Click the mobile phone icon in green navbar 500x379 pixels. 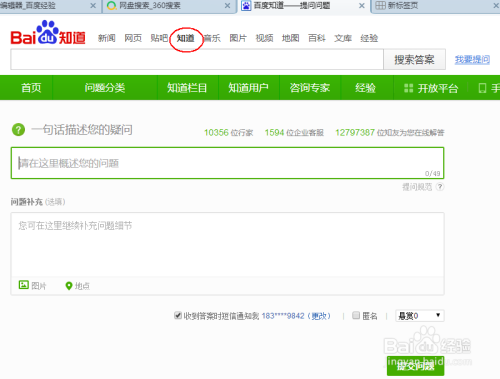(x=482, y=88)
